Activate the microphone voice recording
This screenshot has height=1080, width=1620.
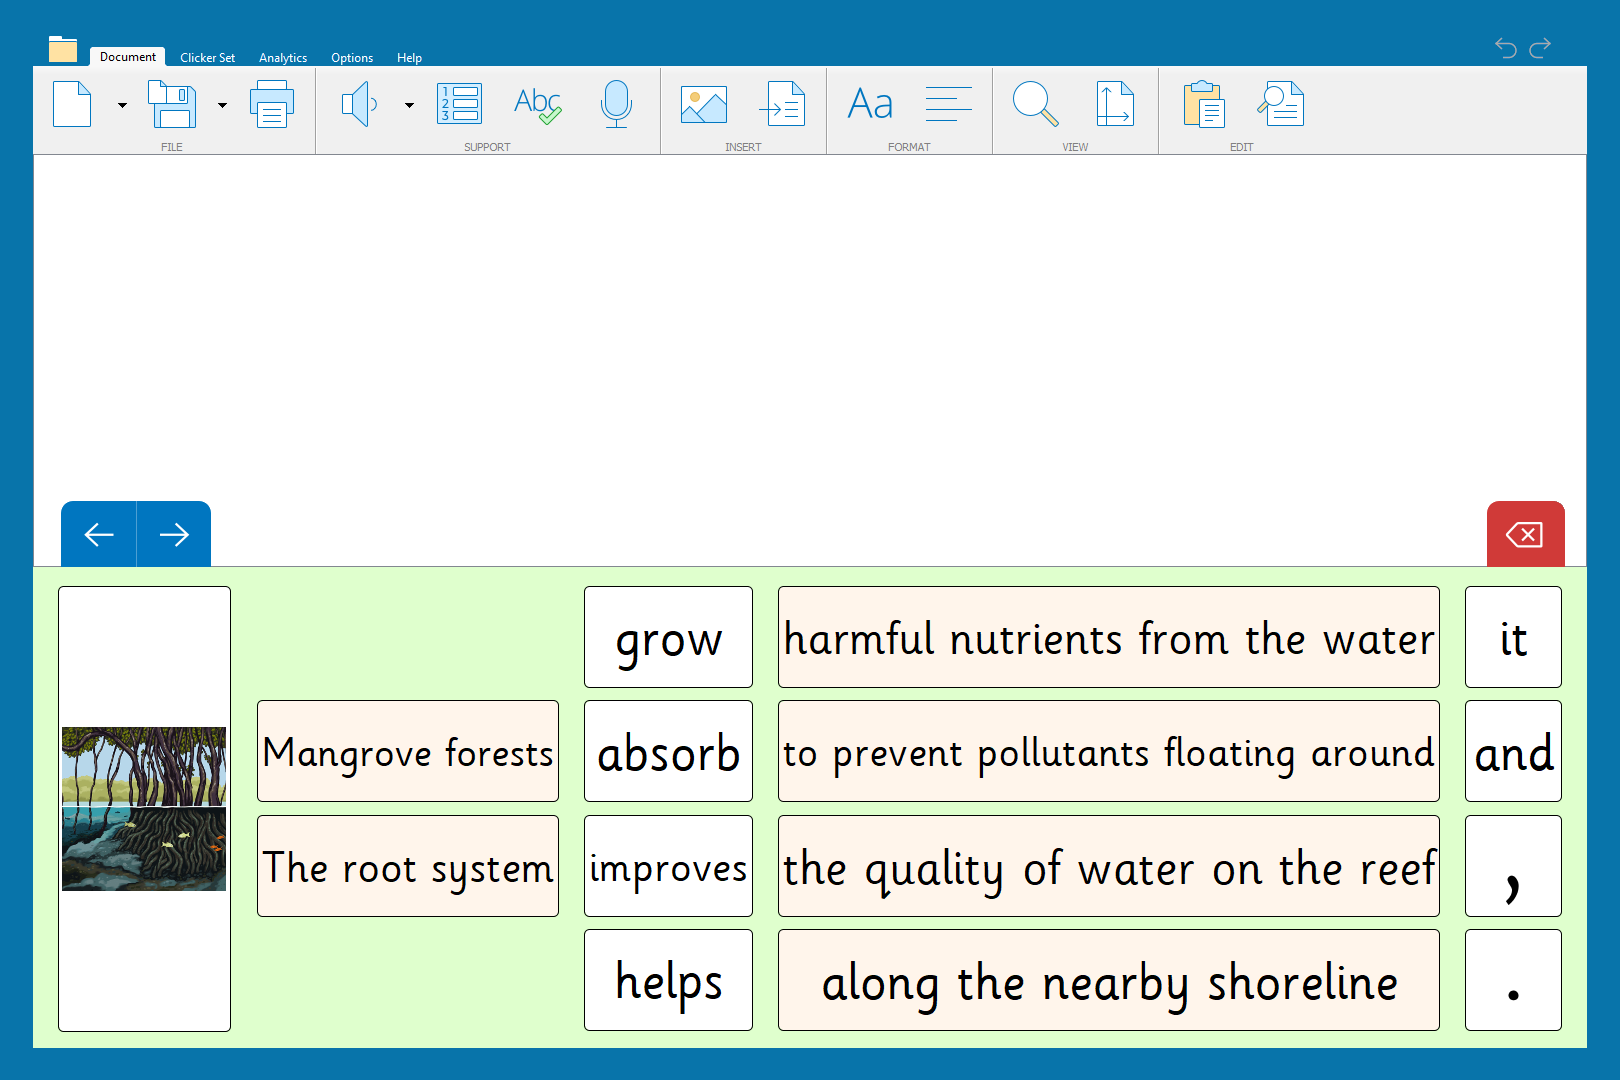pyautogui.click(x=616, y=104)
